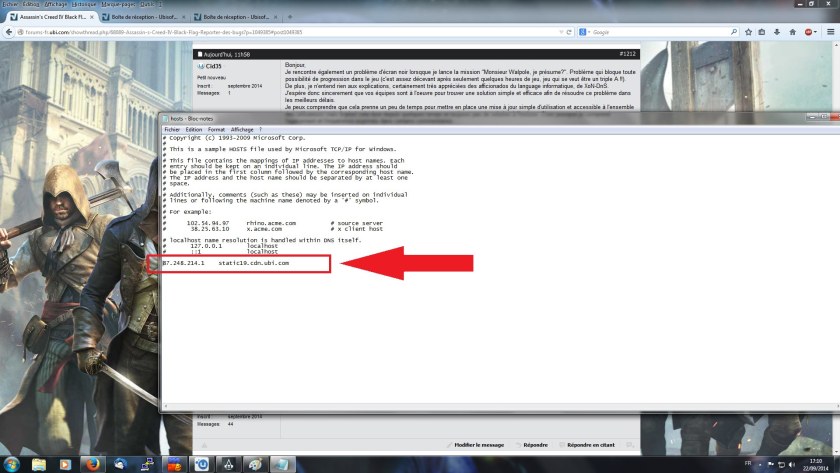
Task: Open Notepad help question mark menu
Action: coord(260,130)
